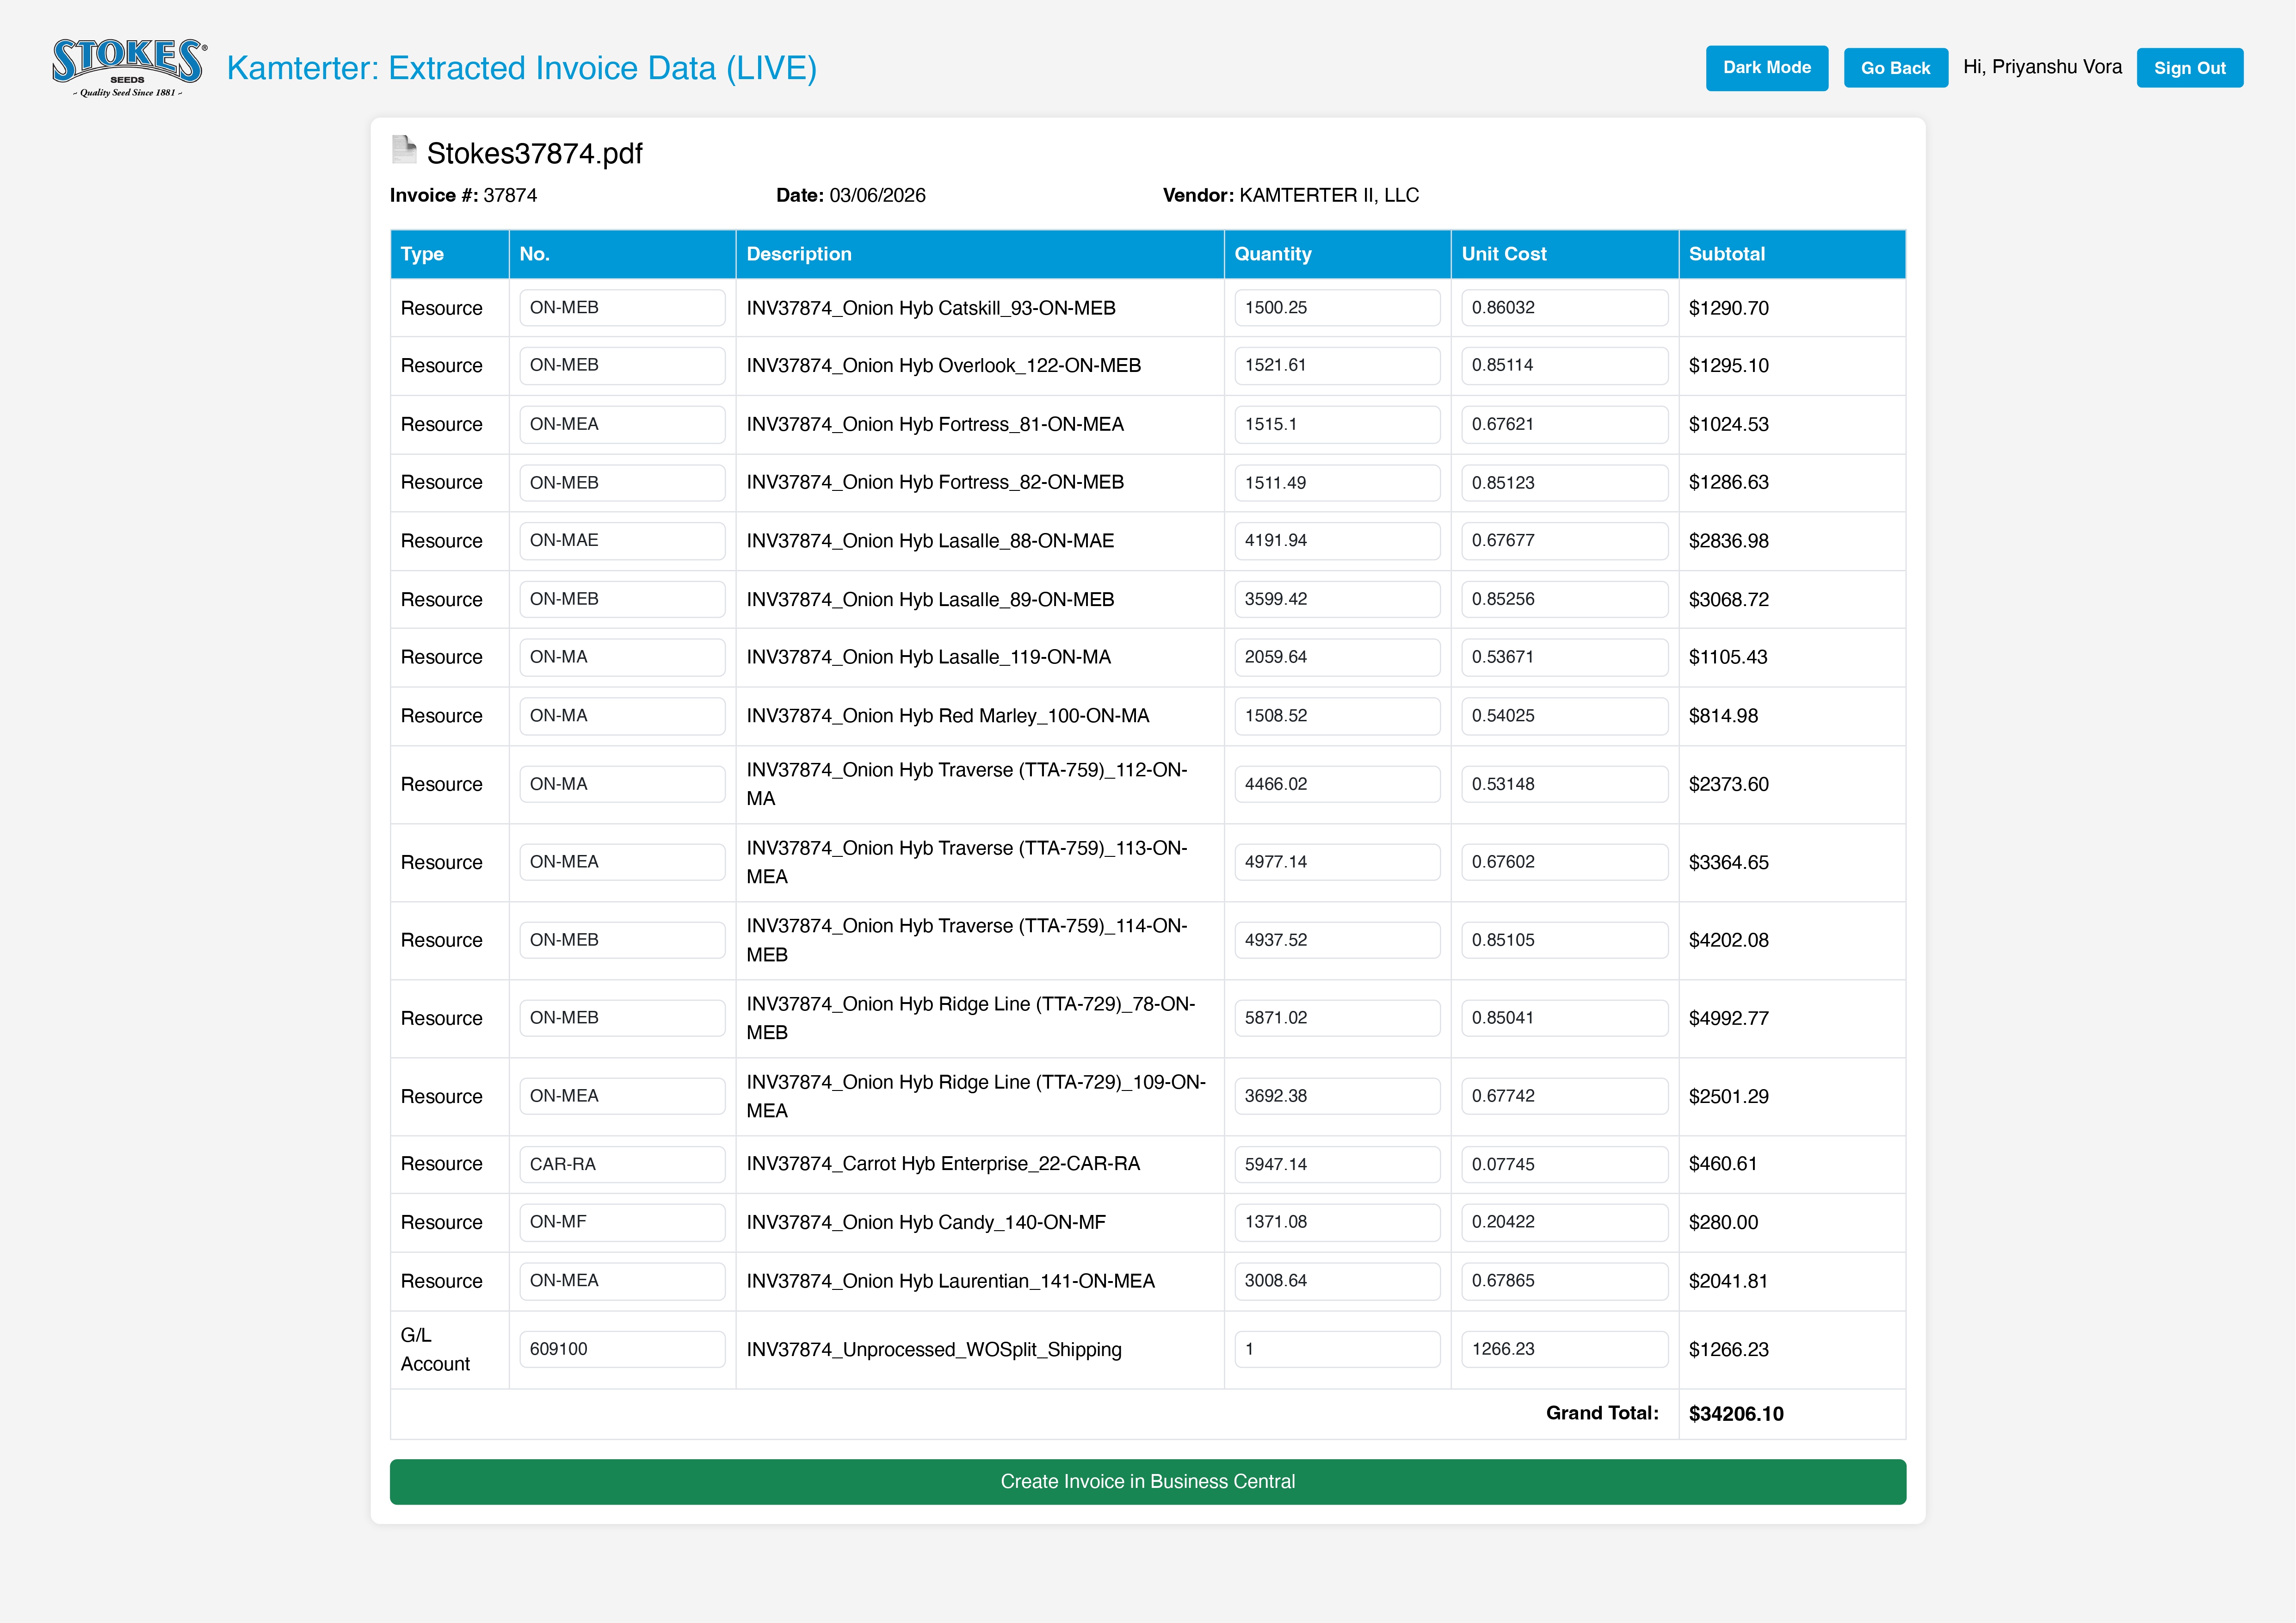The image size is (2296, 1623).
Task: Edit Quantity field showing 5947.14
Action: pyautogui.click(x=1337, y=1164)
